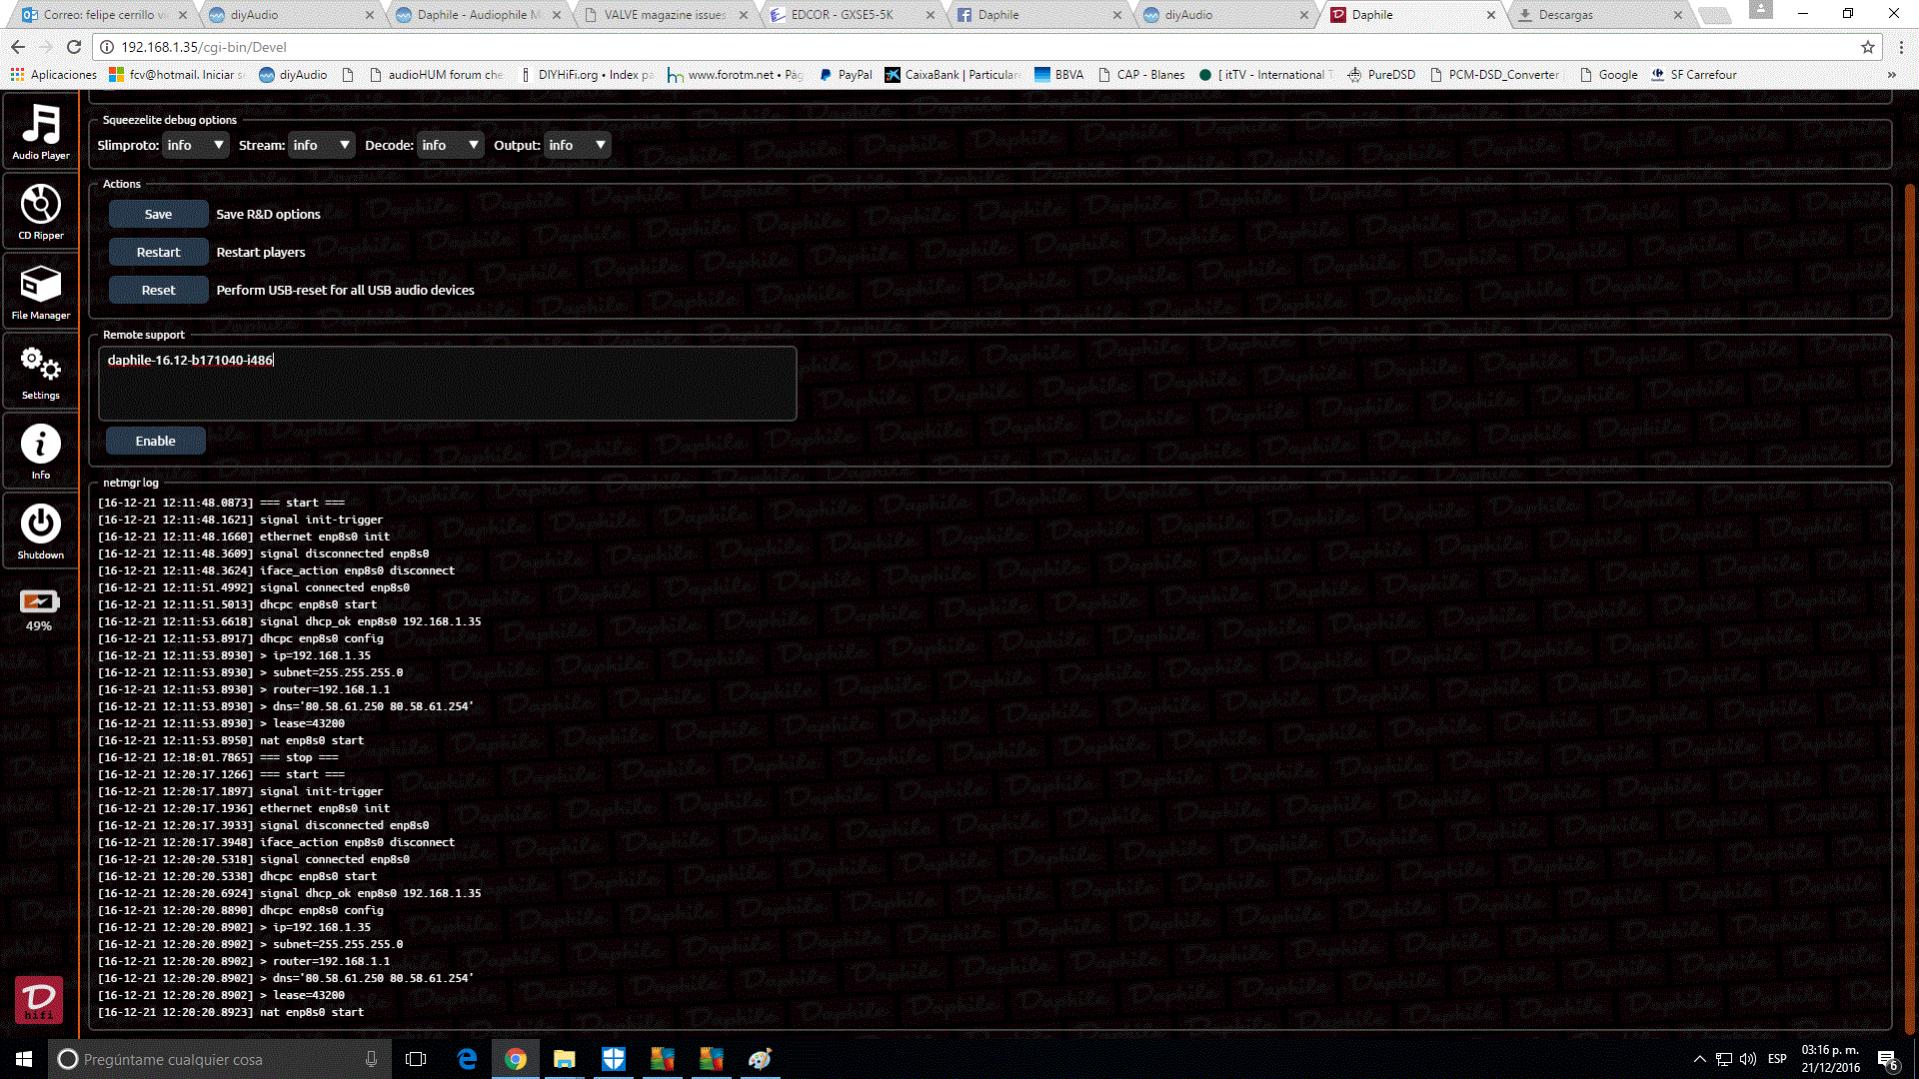The width and height of the screenshot is (1919, 1079).
Task: Open File Explorer from the taskbar
Action: pos(564,1059)
